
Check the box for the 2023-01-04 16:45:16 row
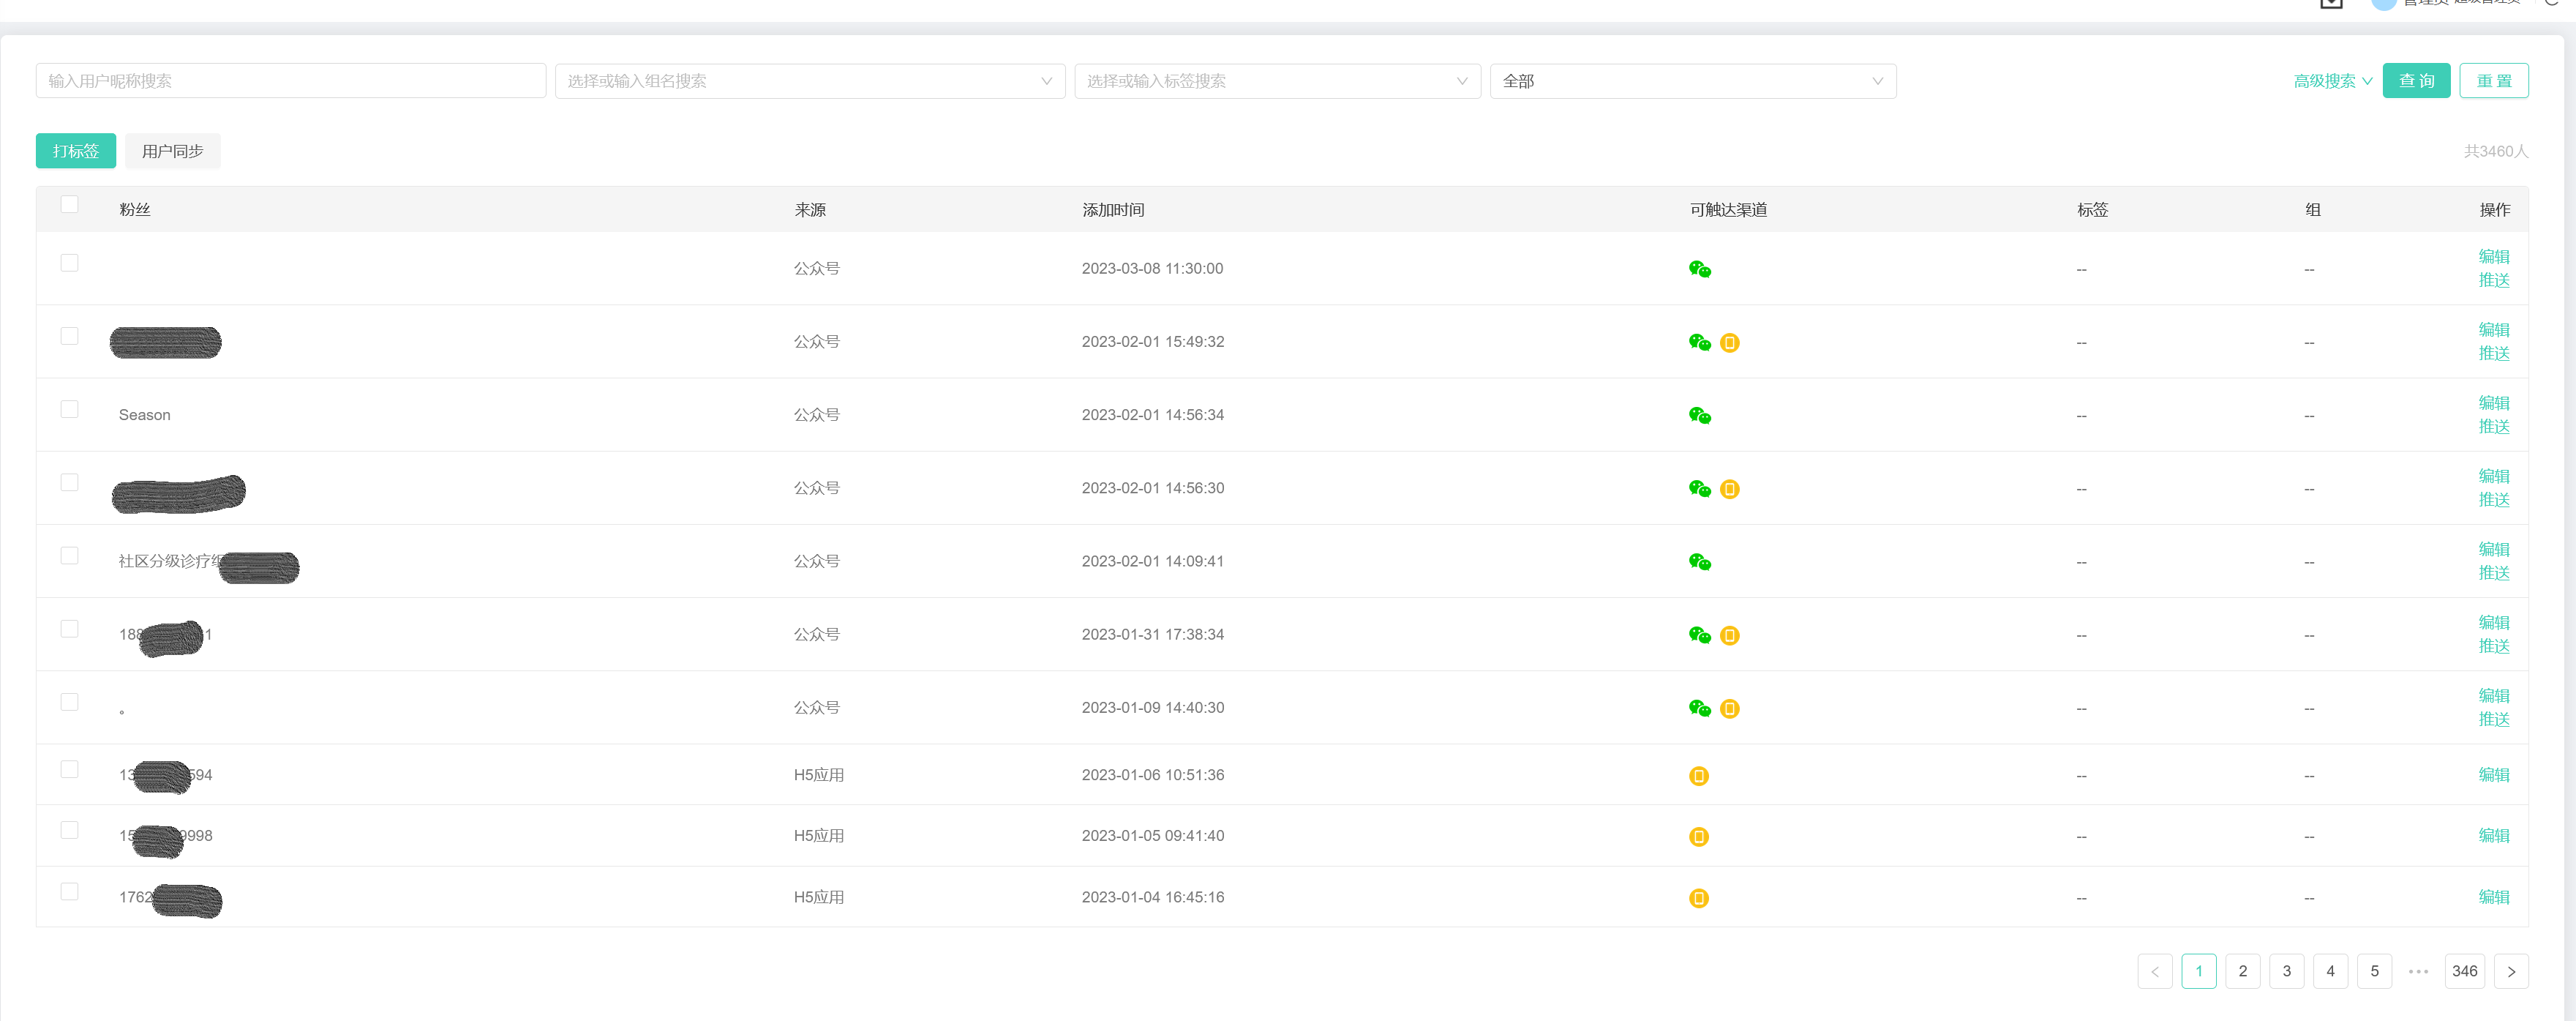tap(69, 891)
